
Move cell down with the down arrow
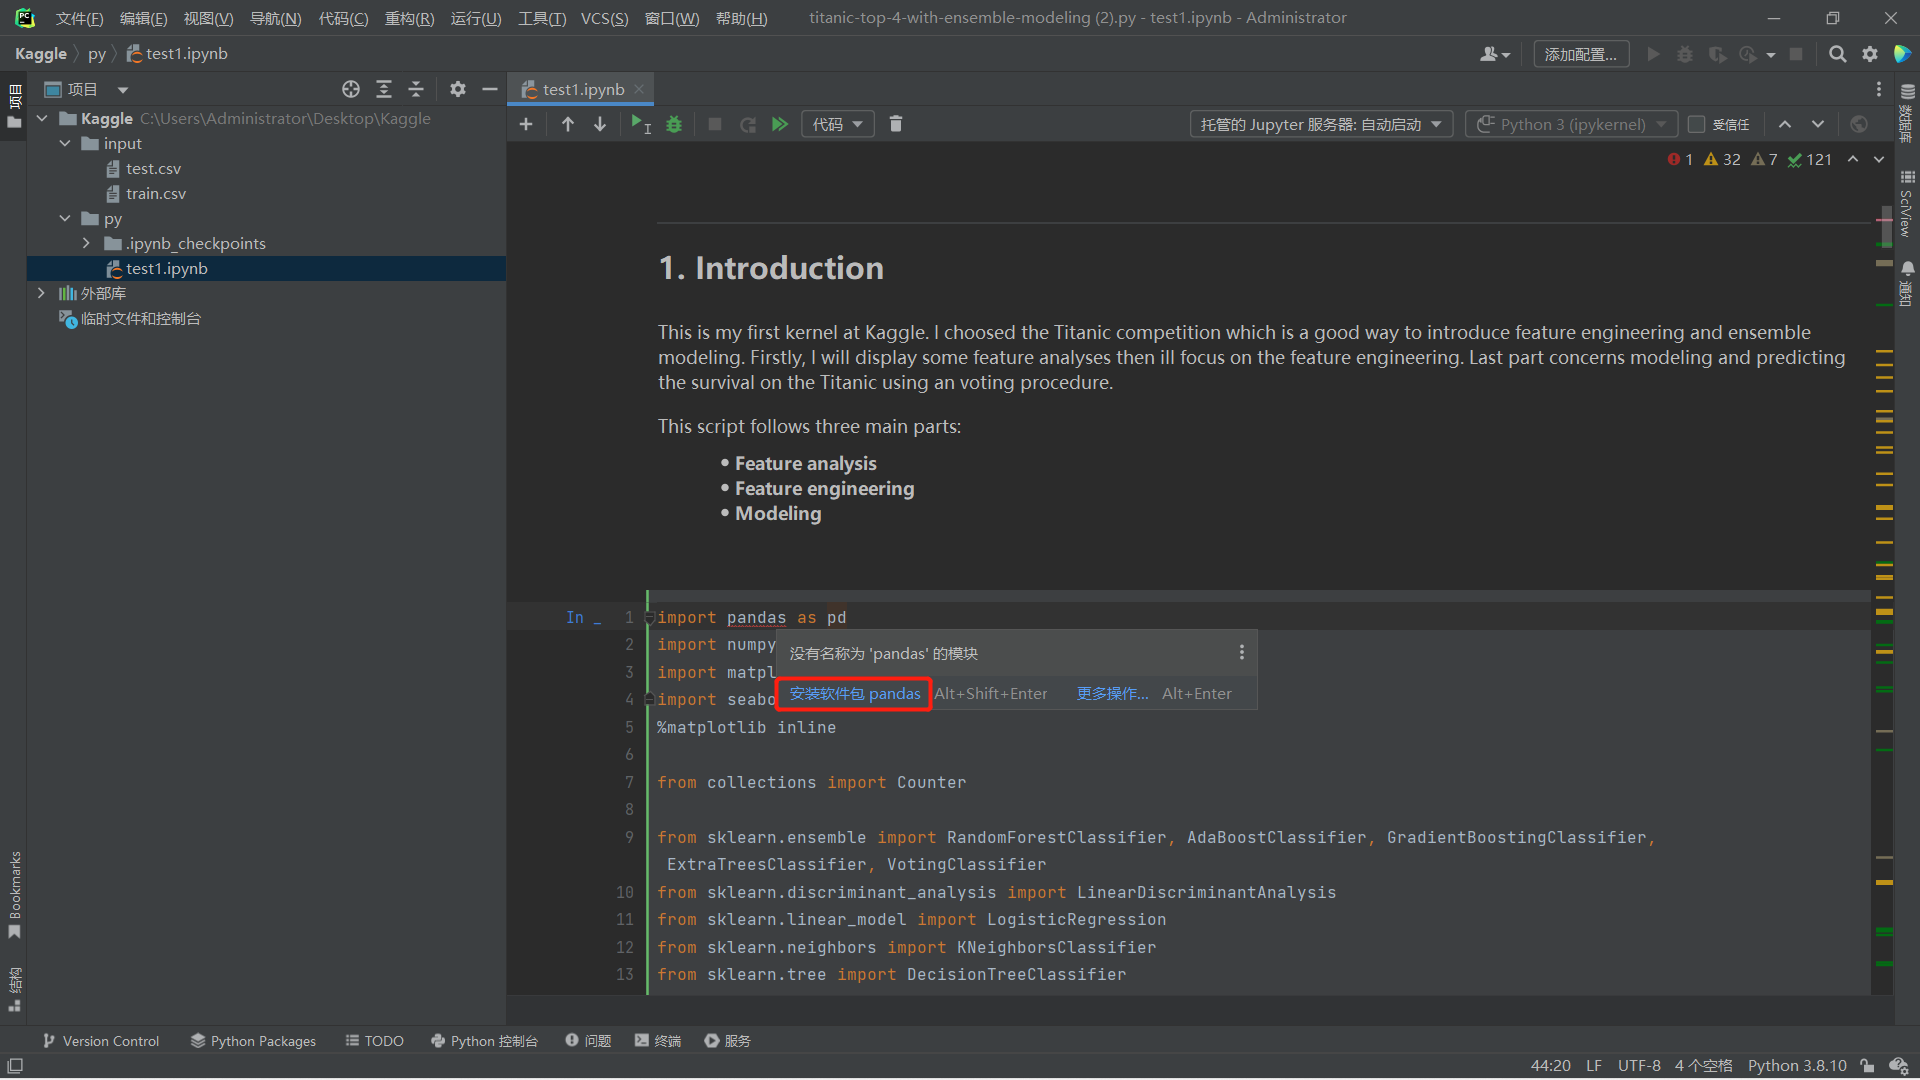point(600,124)
